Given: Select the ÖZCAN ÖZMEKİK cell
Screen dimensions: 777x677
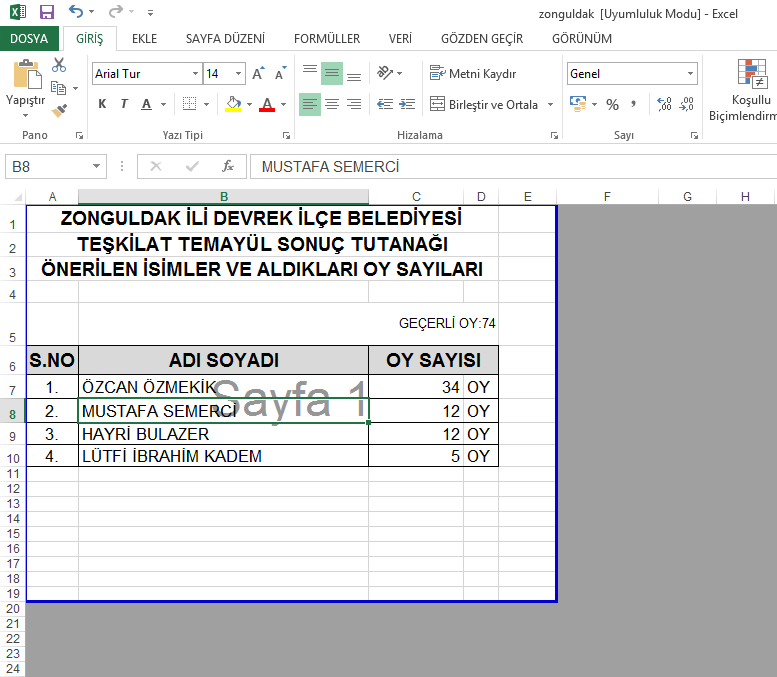Looking at the screenshot, I should click(x=223, y=387).
